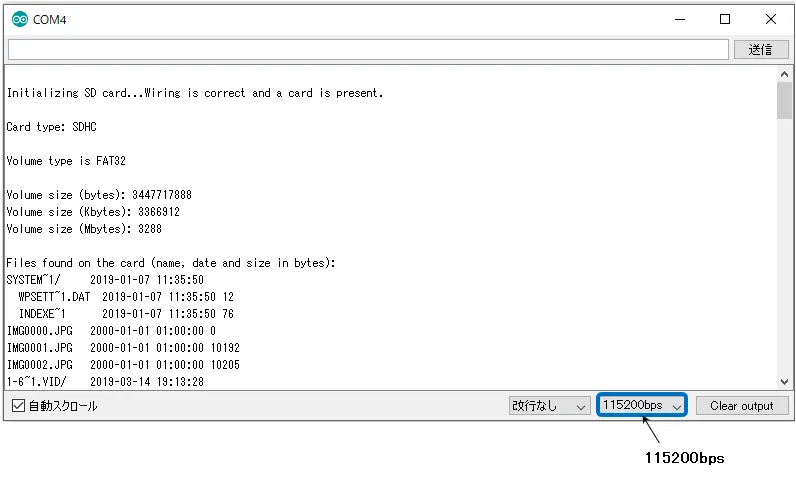Screen dimensions: 796x480
Task: Click the 115200bps annotation label below window
Action: 684,458
